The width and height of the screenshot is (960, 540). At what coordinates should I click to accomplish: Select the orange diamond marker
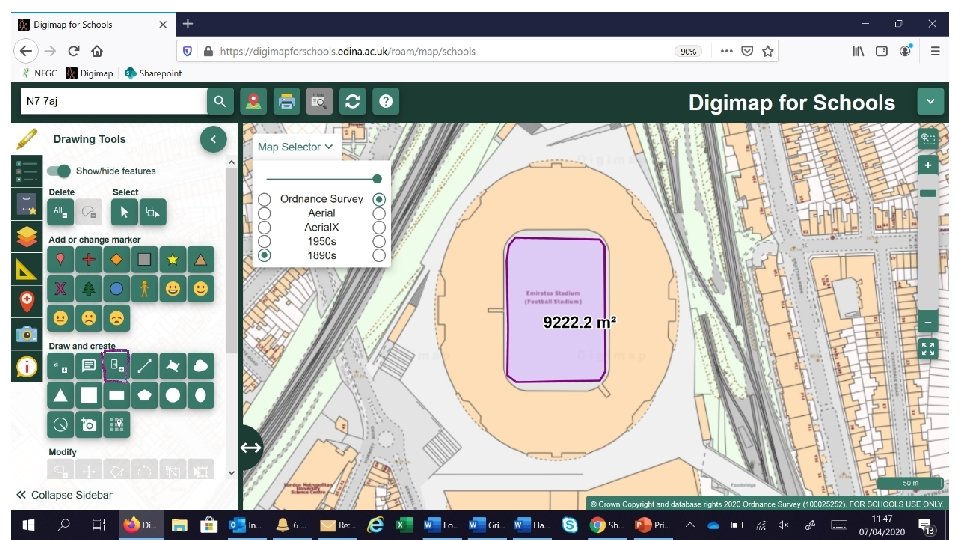[116, 260]
